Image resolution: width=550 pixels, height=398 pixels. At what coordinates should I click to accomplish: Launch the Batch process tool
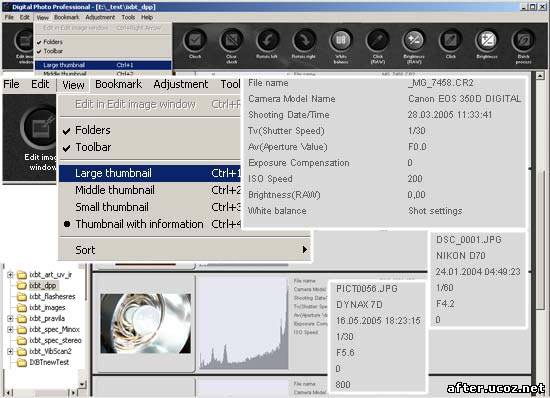click(523, 41)
